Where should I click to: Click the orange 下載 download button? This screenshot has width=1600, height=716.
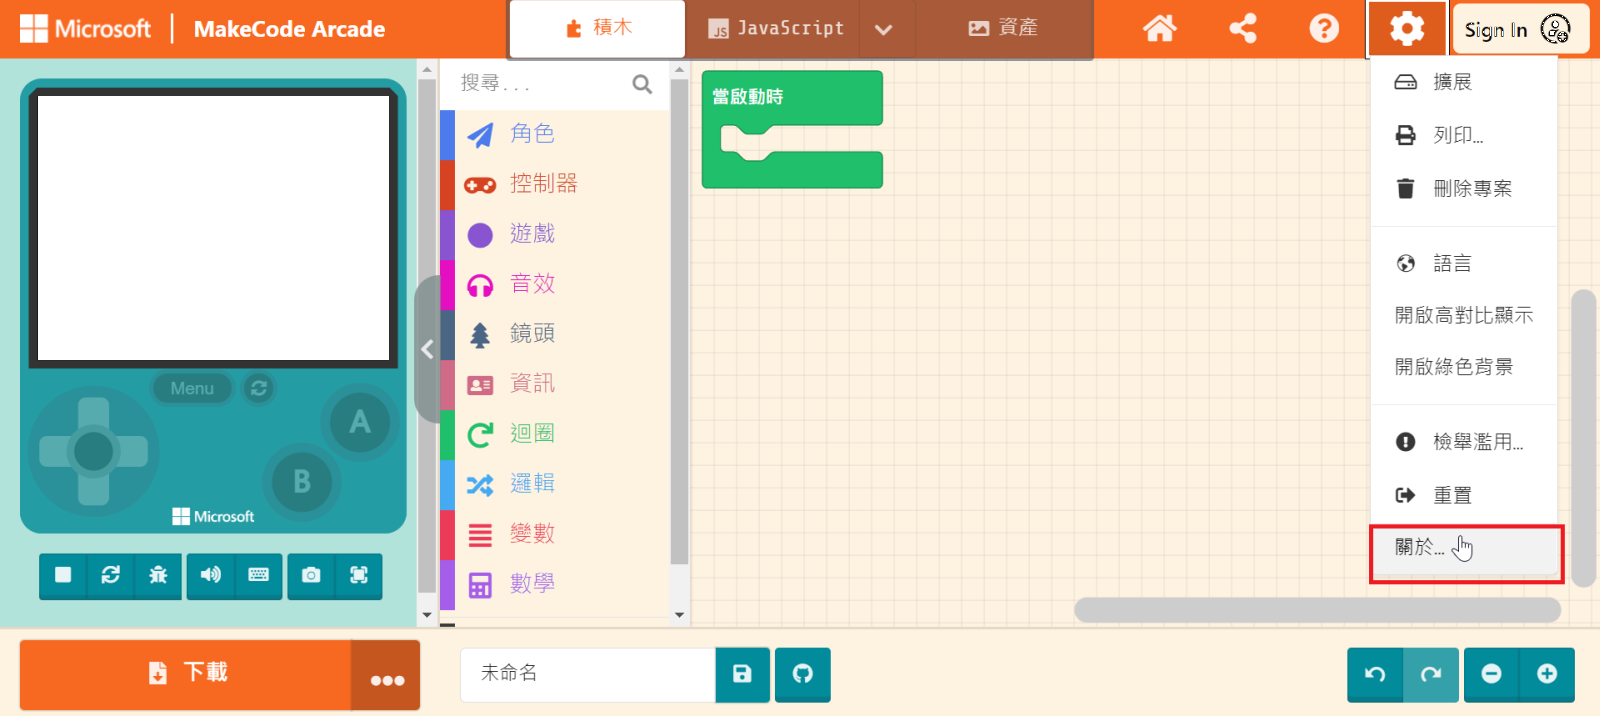[186, 674]
